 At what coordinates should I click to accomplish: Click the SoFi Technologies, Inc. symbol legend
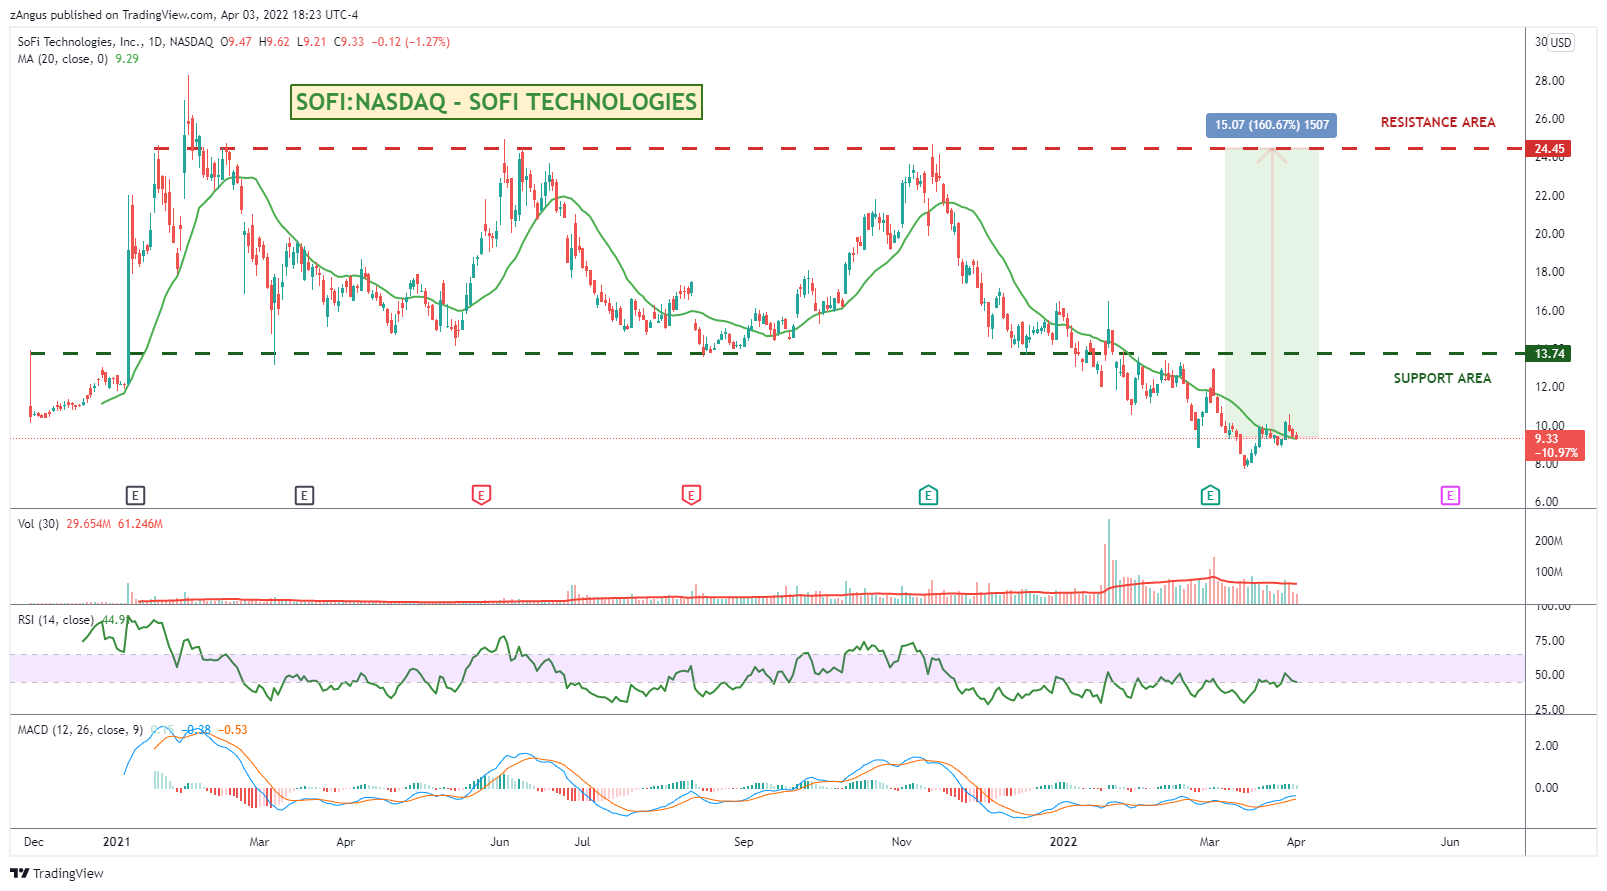point(115,42)
